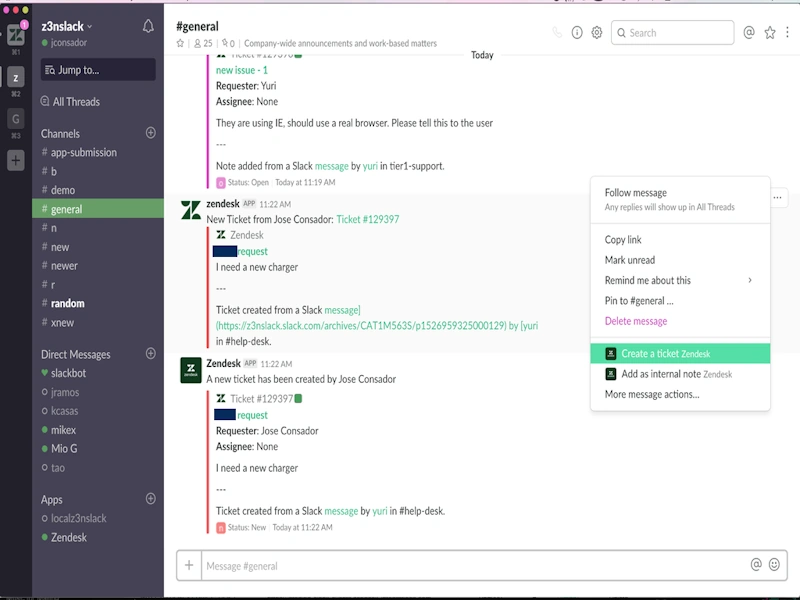Click the zendesk app avatar at 11:22

tap(191, 210)
